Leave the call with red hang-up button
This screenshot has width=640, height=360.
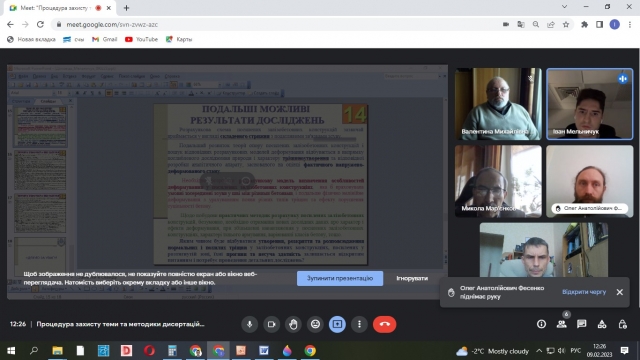click(x=384, y=324)
